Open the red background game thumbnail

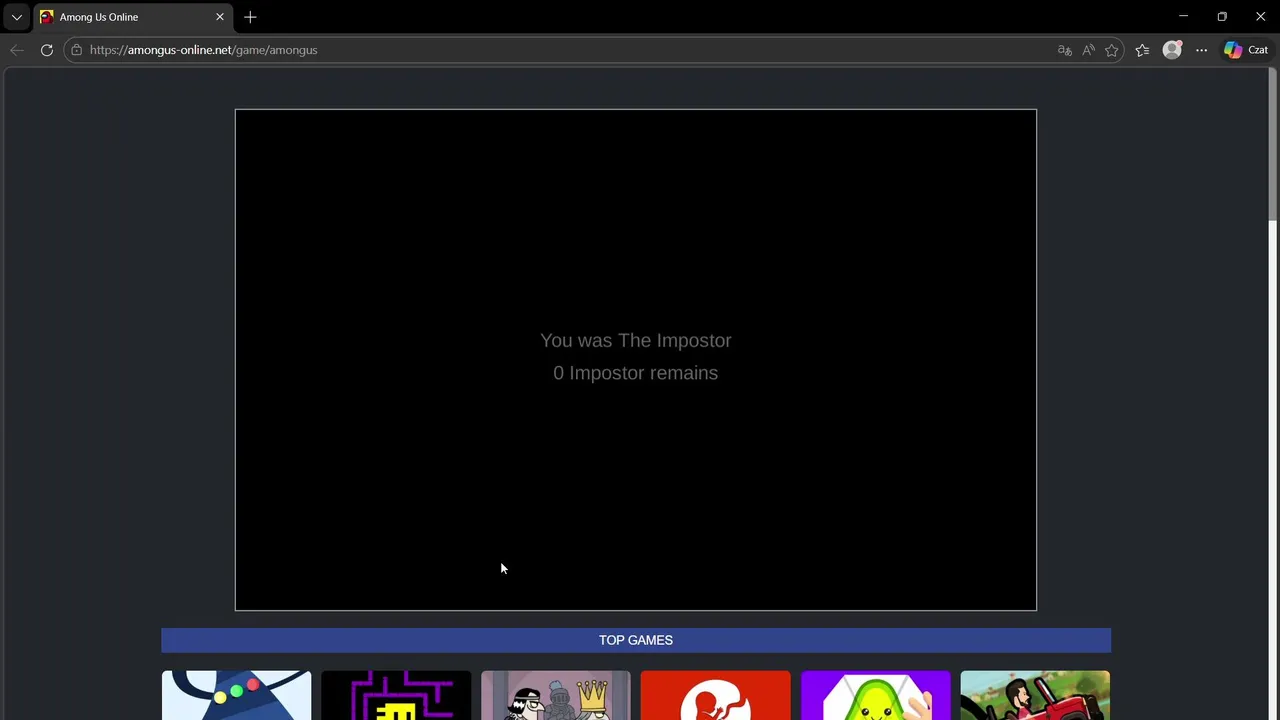[716, 695]
